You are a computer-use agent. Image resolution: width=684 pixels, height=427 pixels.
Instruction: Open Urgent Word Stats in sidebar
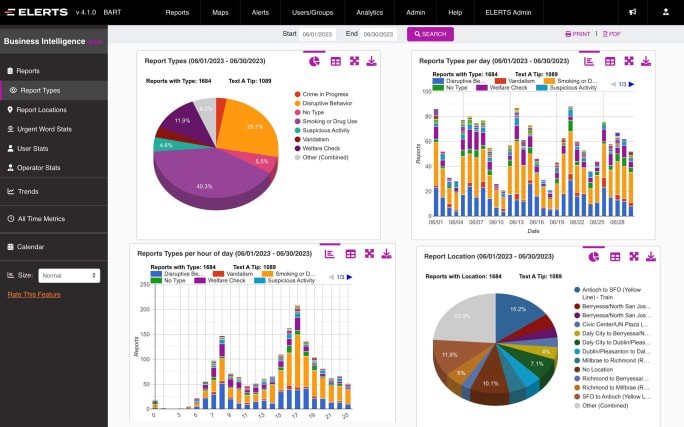point(44,129)
